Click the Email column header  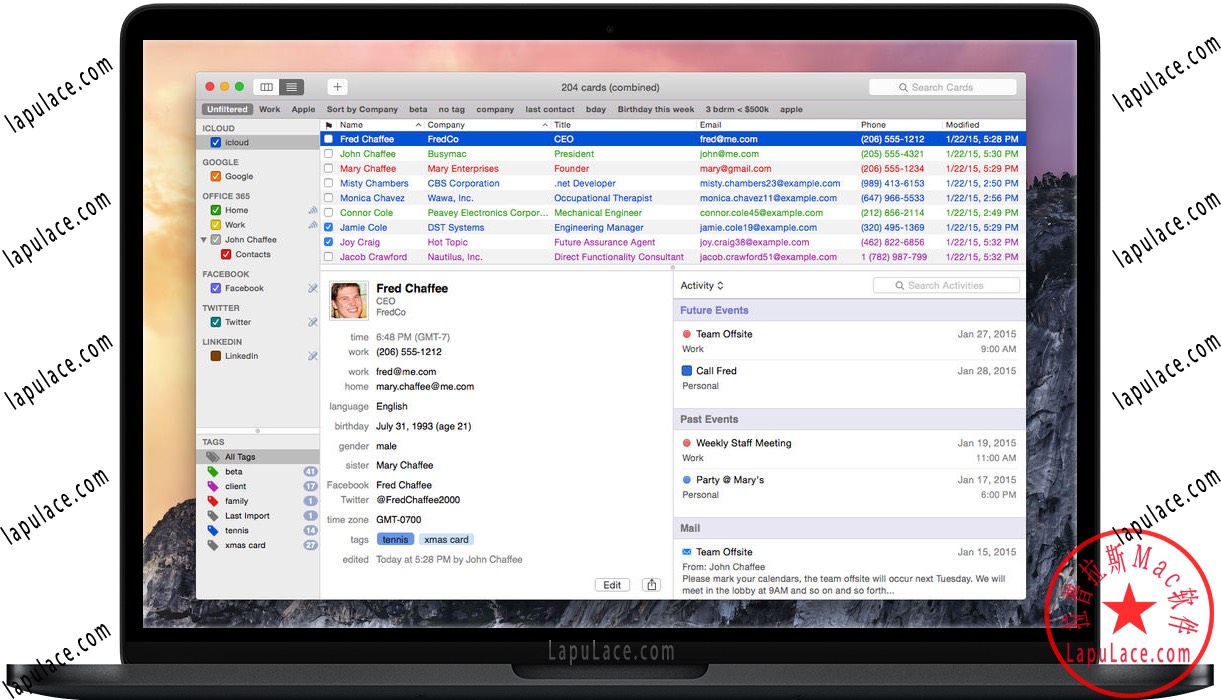[777, 125]
